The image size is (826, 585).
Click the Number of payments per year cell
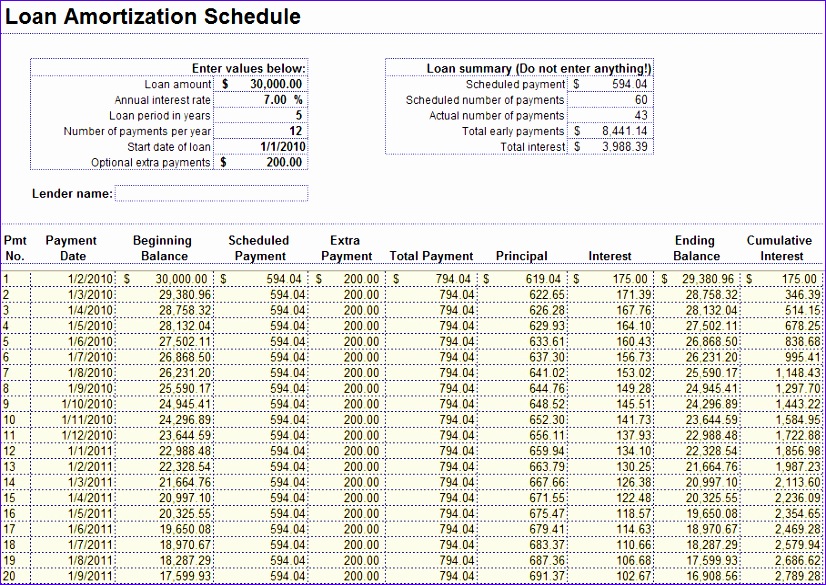point(260,131)
